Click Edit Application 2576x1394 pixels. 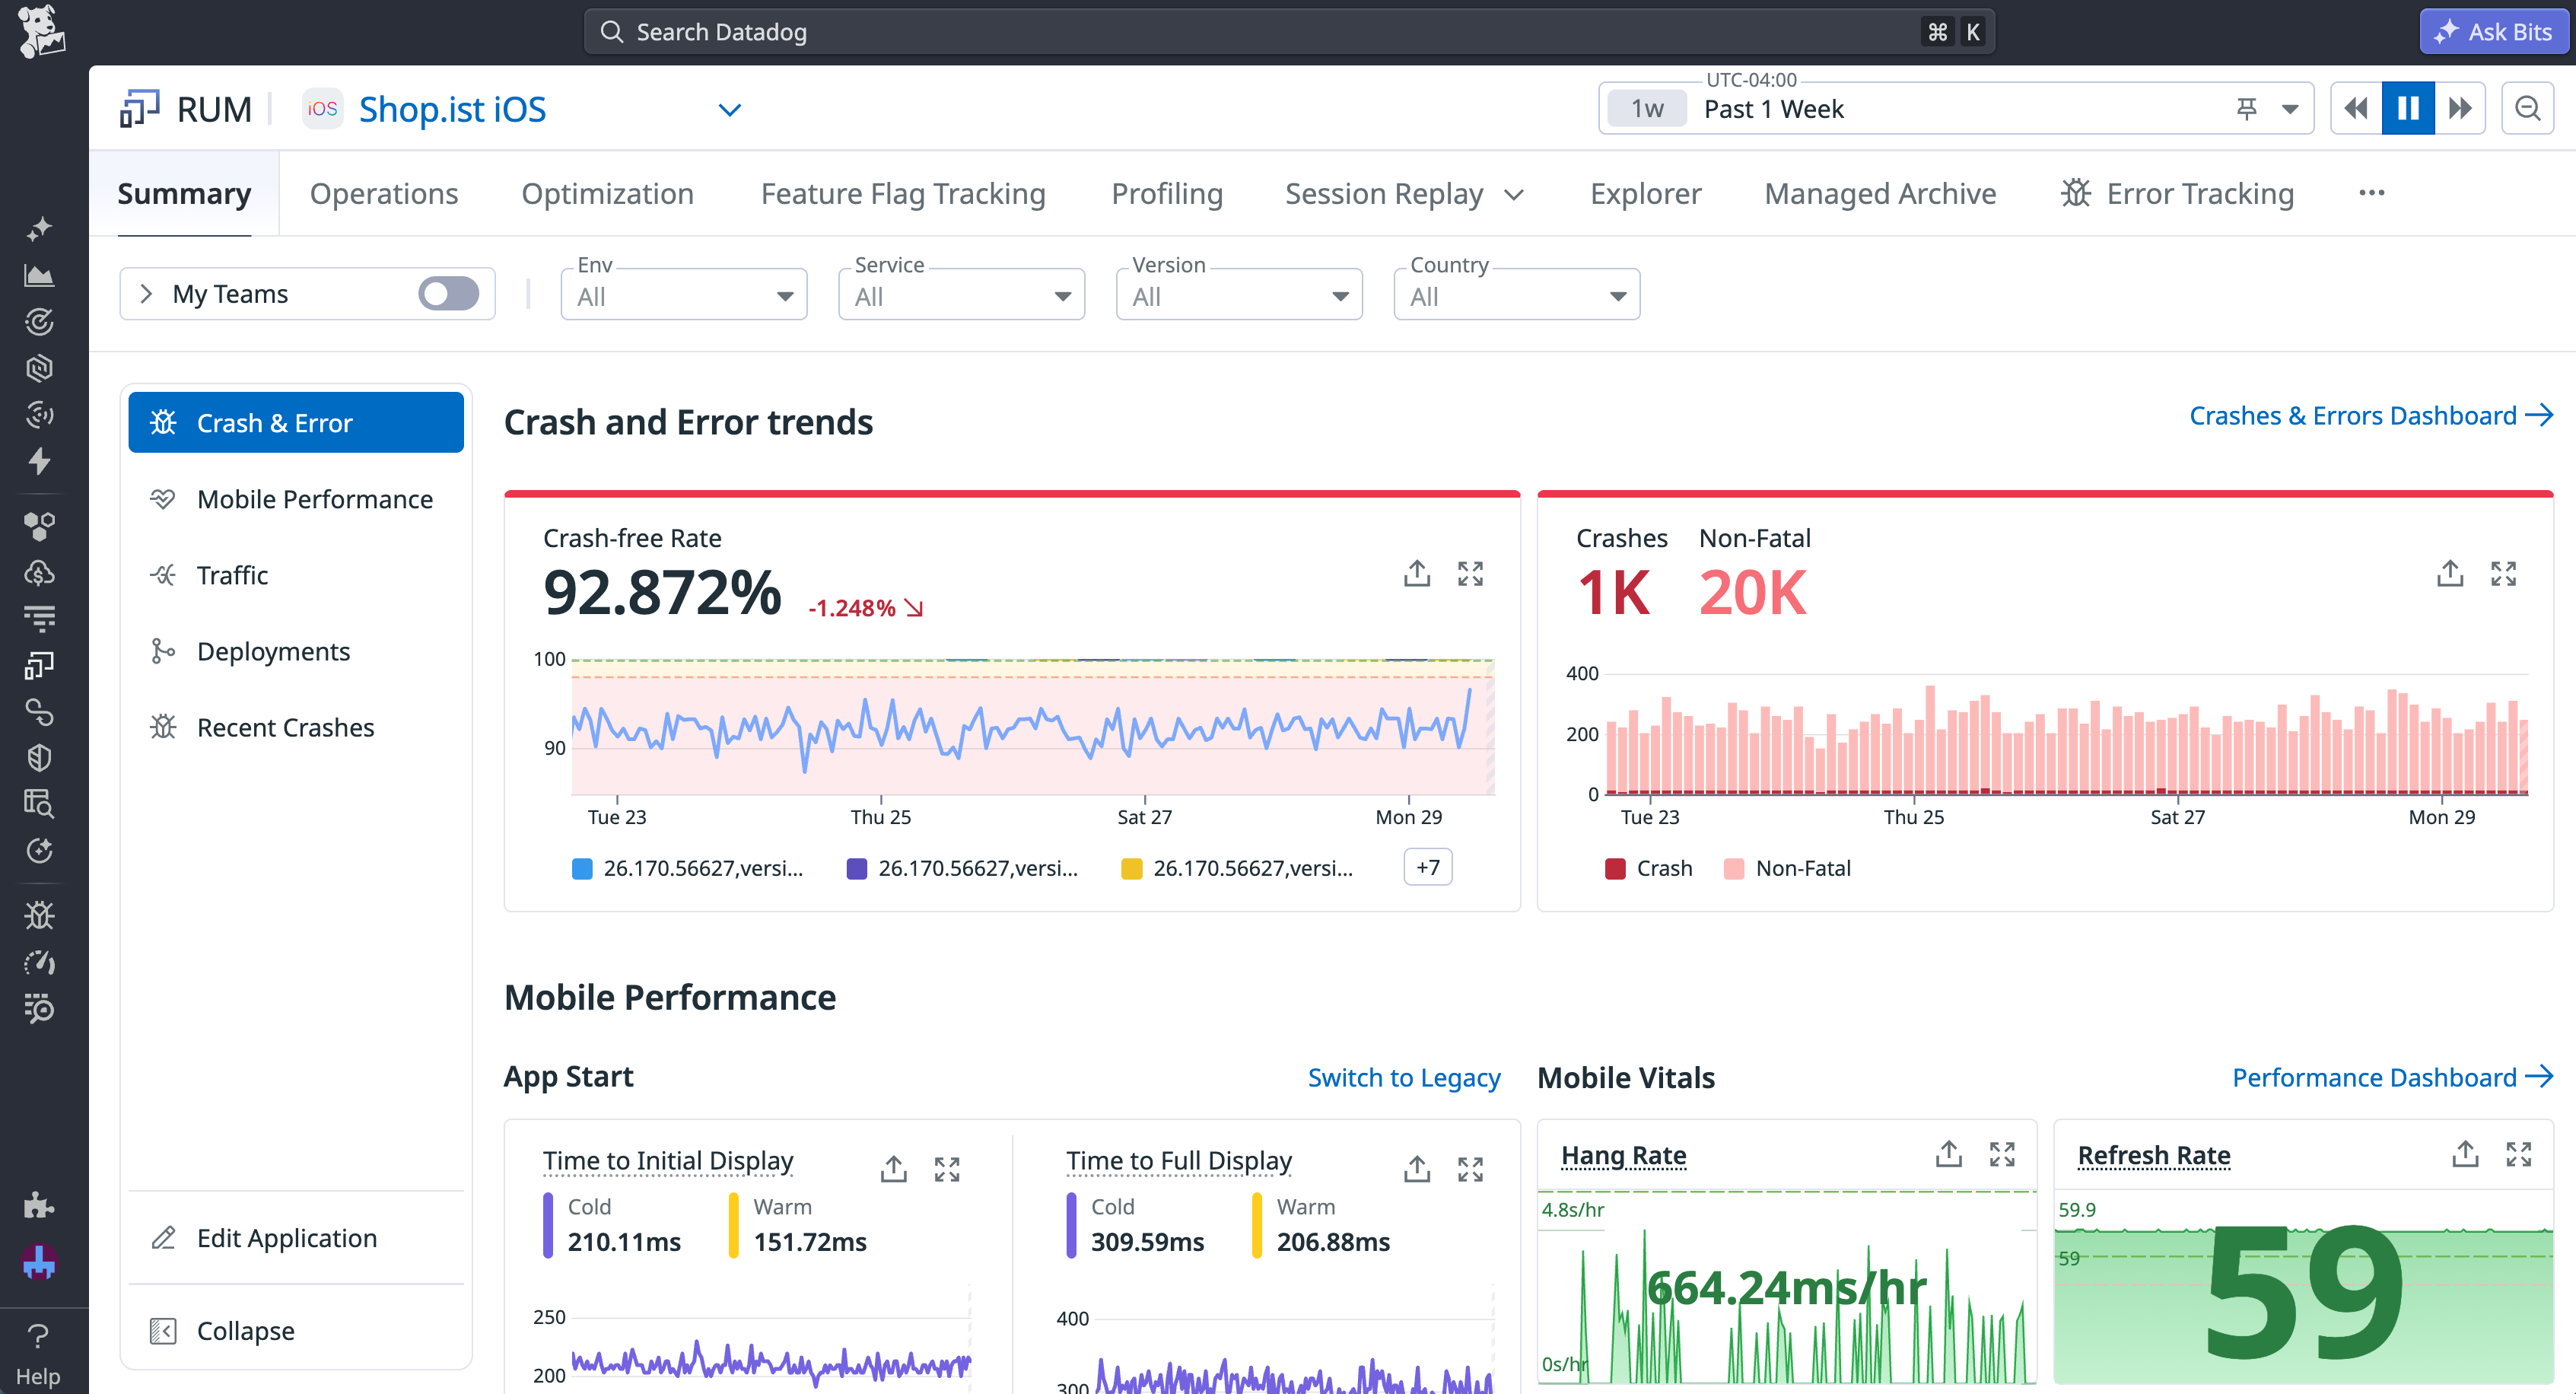(296, 1238)
